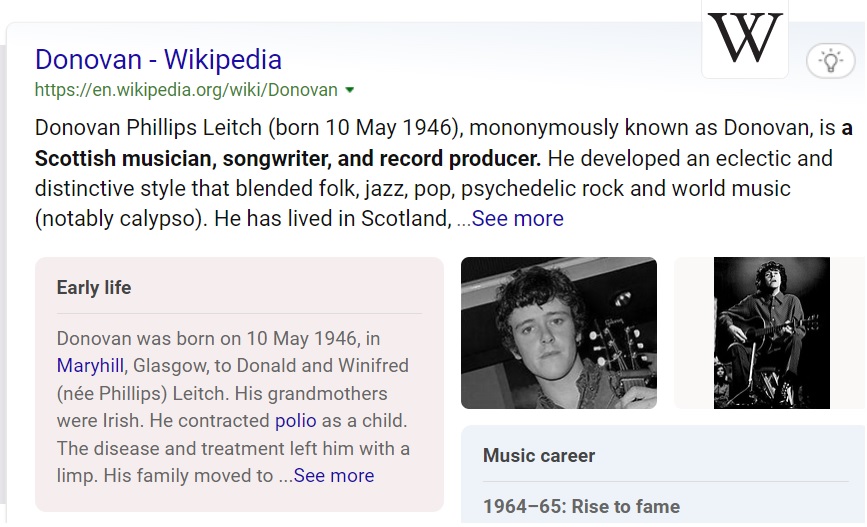Open the photo of Donovan playing guitar
This screenshot has width=867, height=527.
pos(771,333)
